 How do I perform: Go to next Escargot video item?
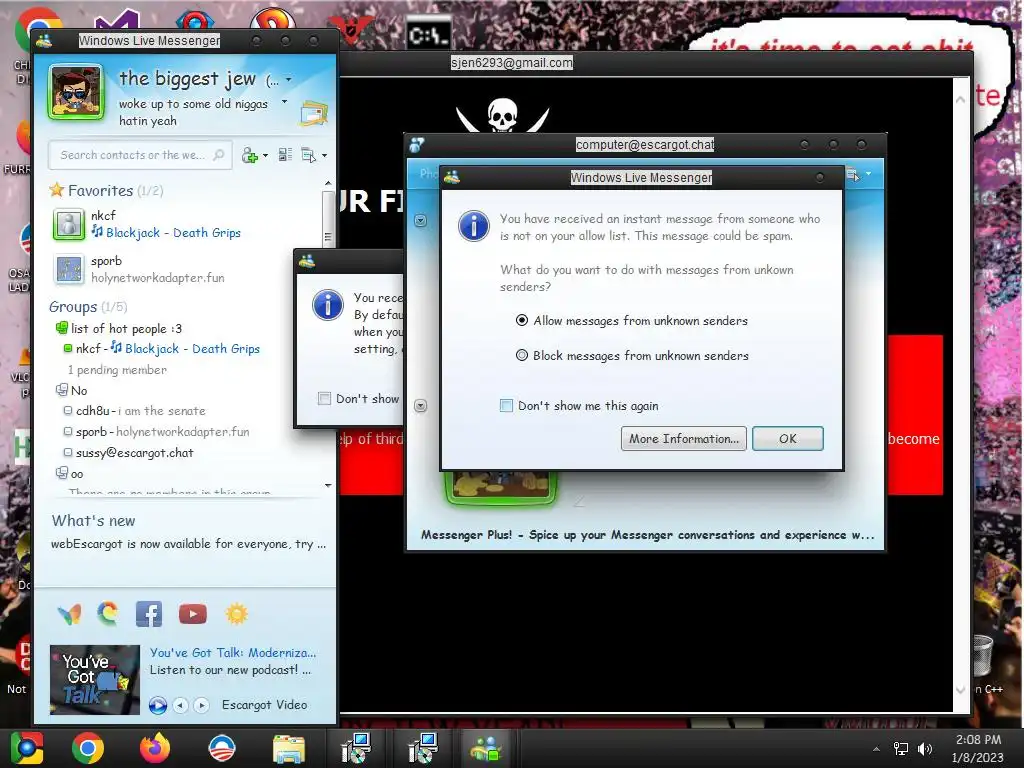(x=202, y=705)
